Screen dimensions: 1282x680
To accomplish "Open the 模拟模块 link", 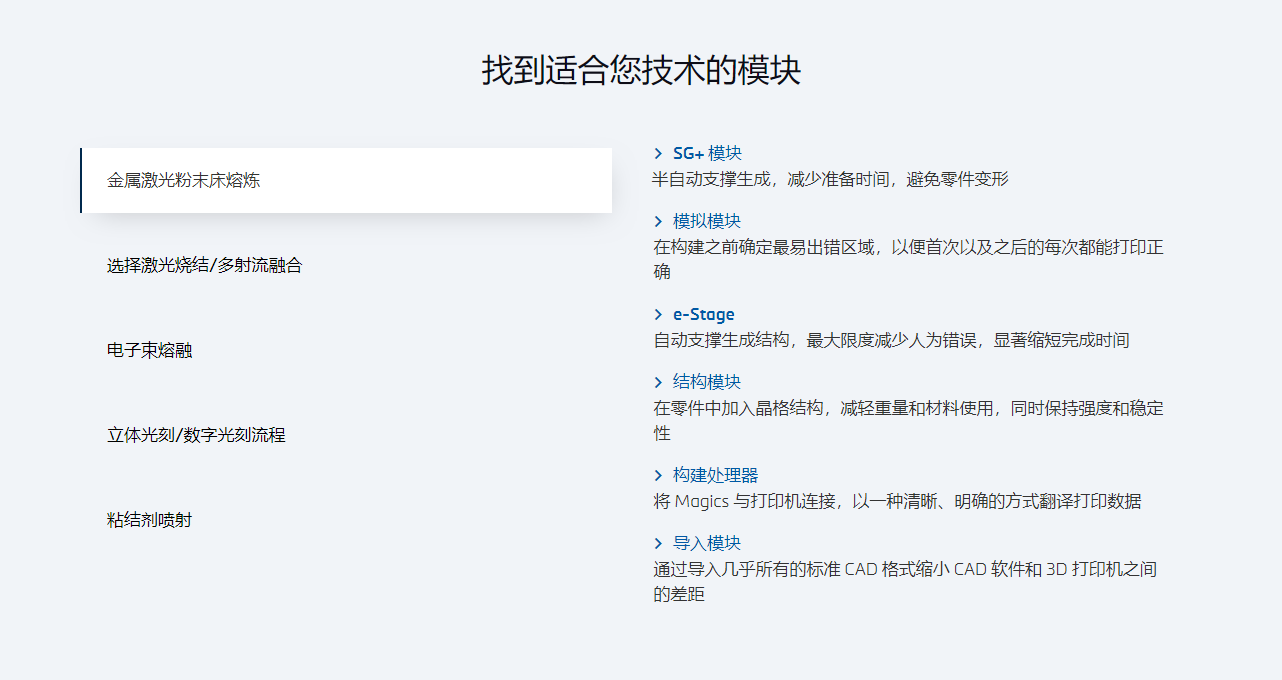I will pos(707,221).
